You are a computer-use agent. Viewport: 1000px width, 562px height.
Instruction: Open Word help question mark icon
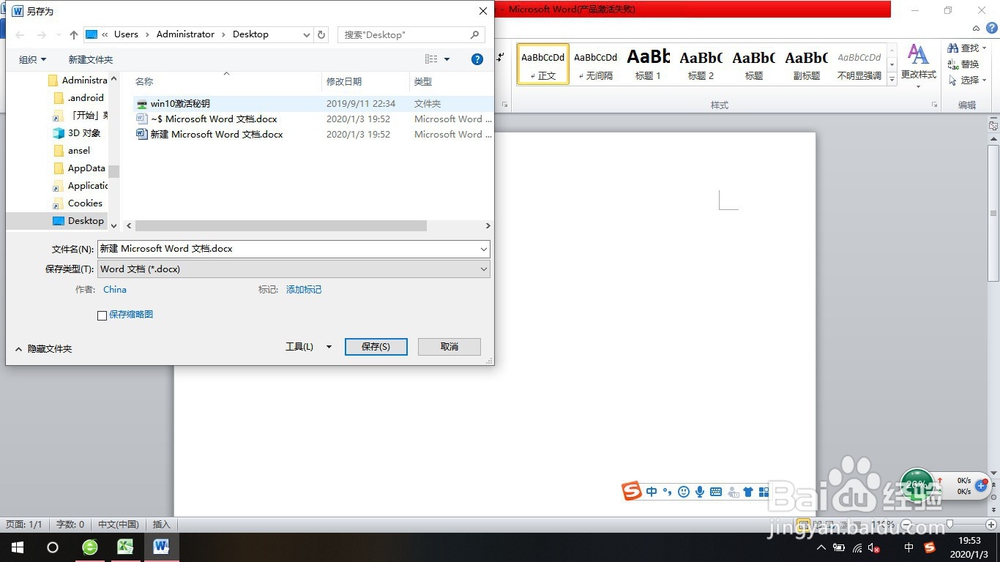(x=992, y=28)
